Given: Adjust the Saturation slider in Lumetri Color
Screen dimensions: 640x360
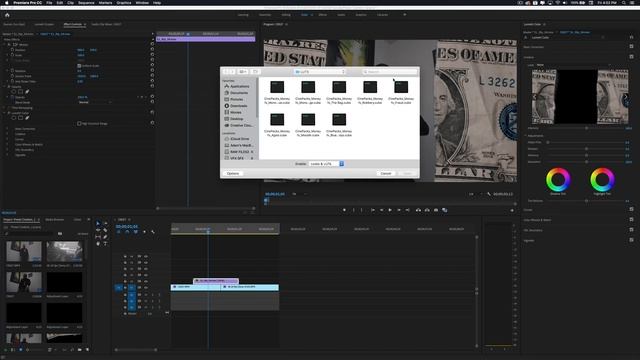Looking at the screenshot, I should (x=587, y=162).
